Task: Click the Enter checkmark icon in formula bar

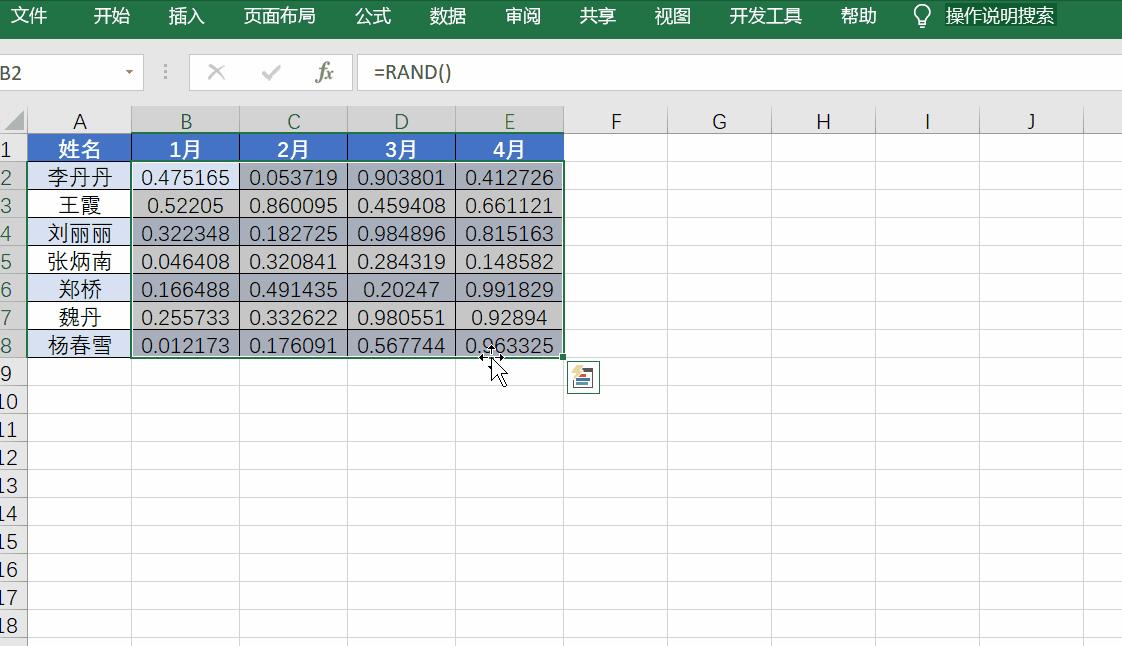Action: click(269, 72)
